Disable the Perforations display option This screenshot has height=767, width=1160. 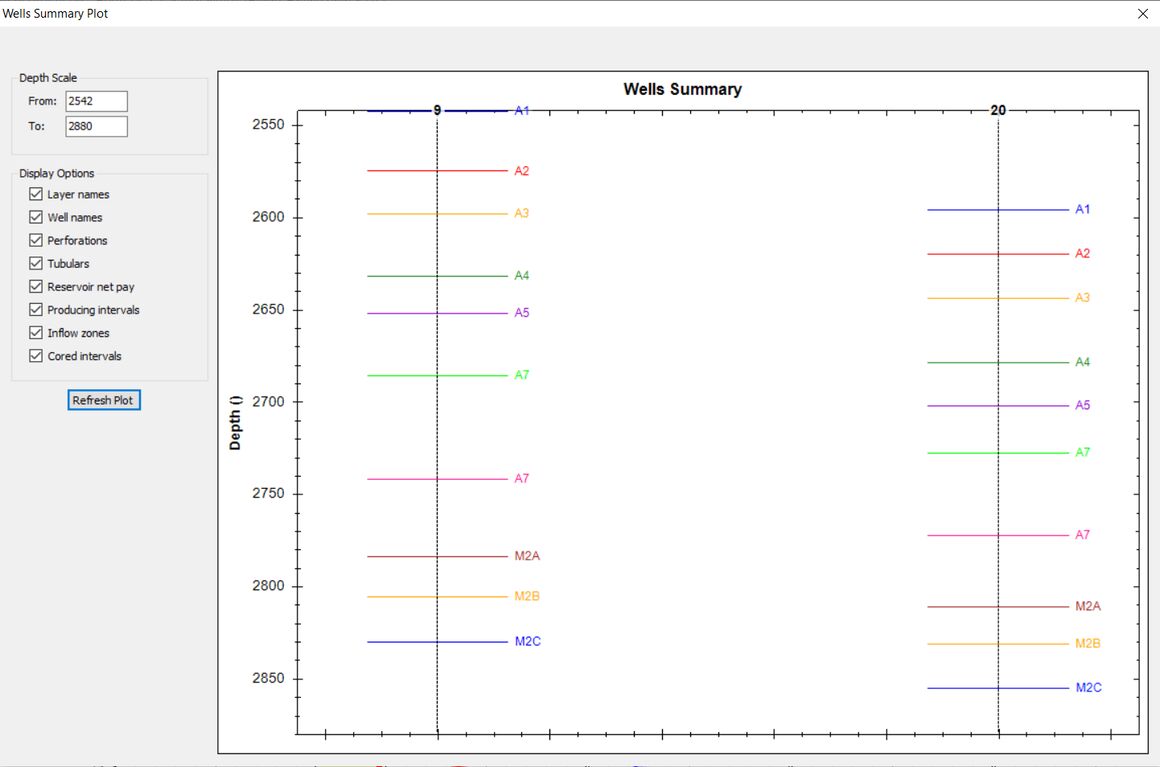point(36,241)
